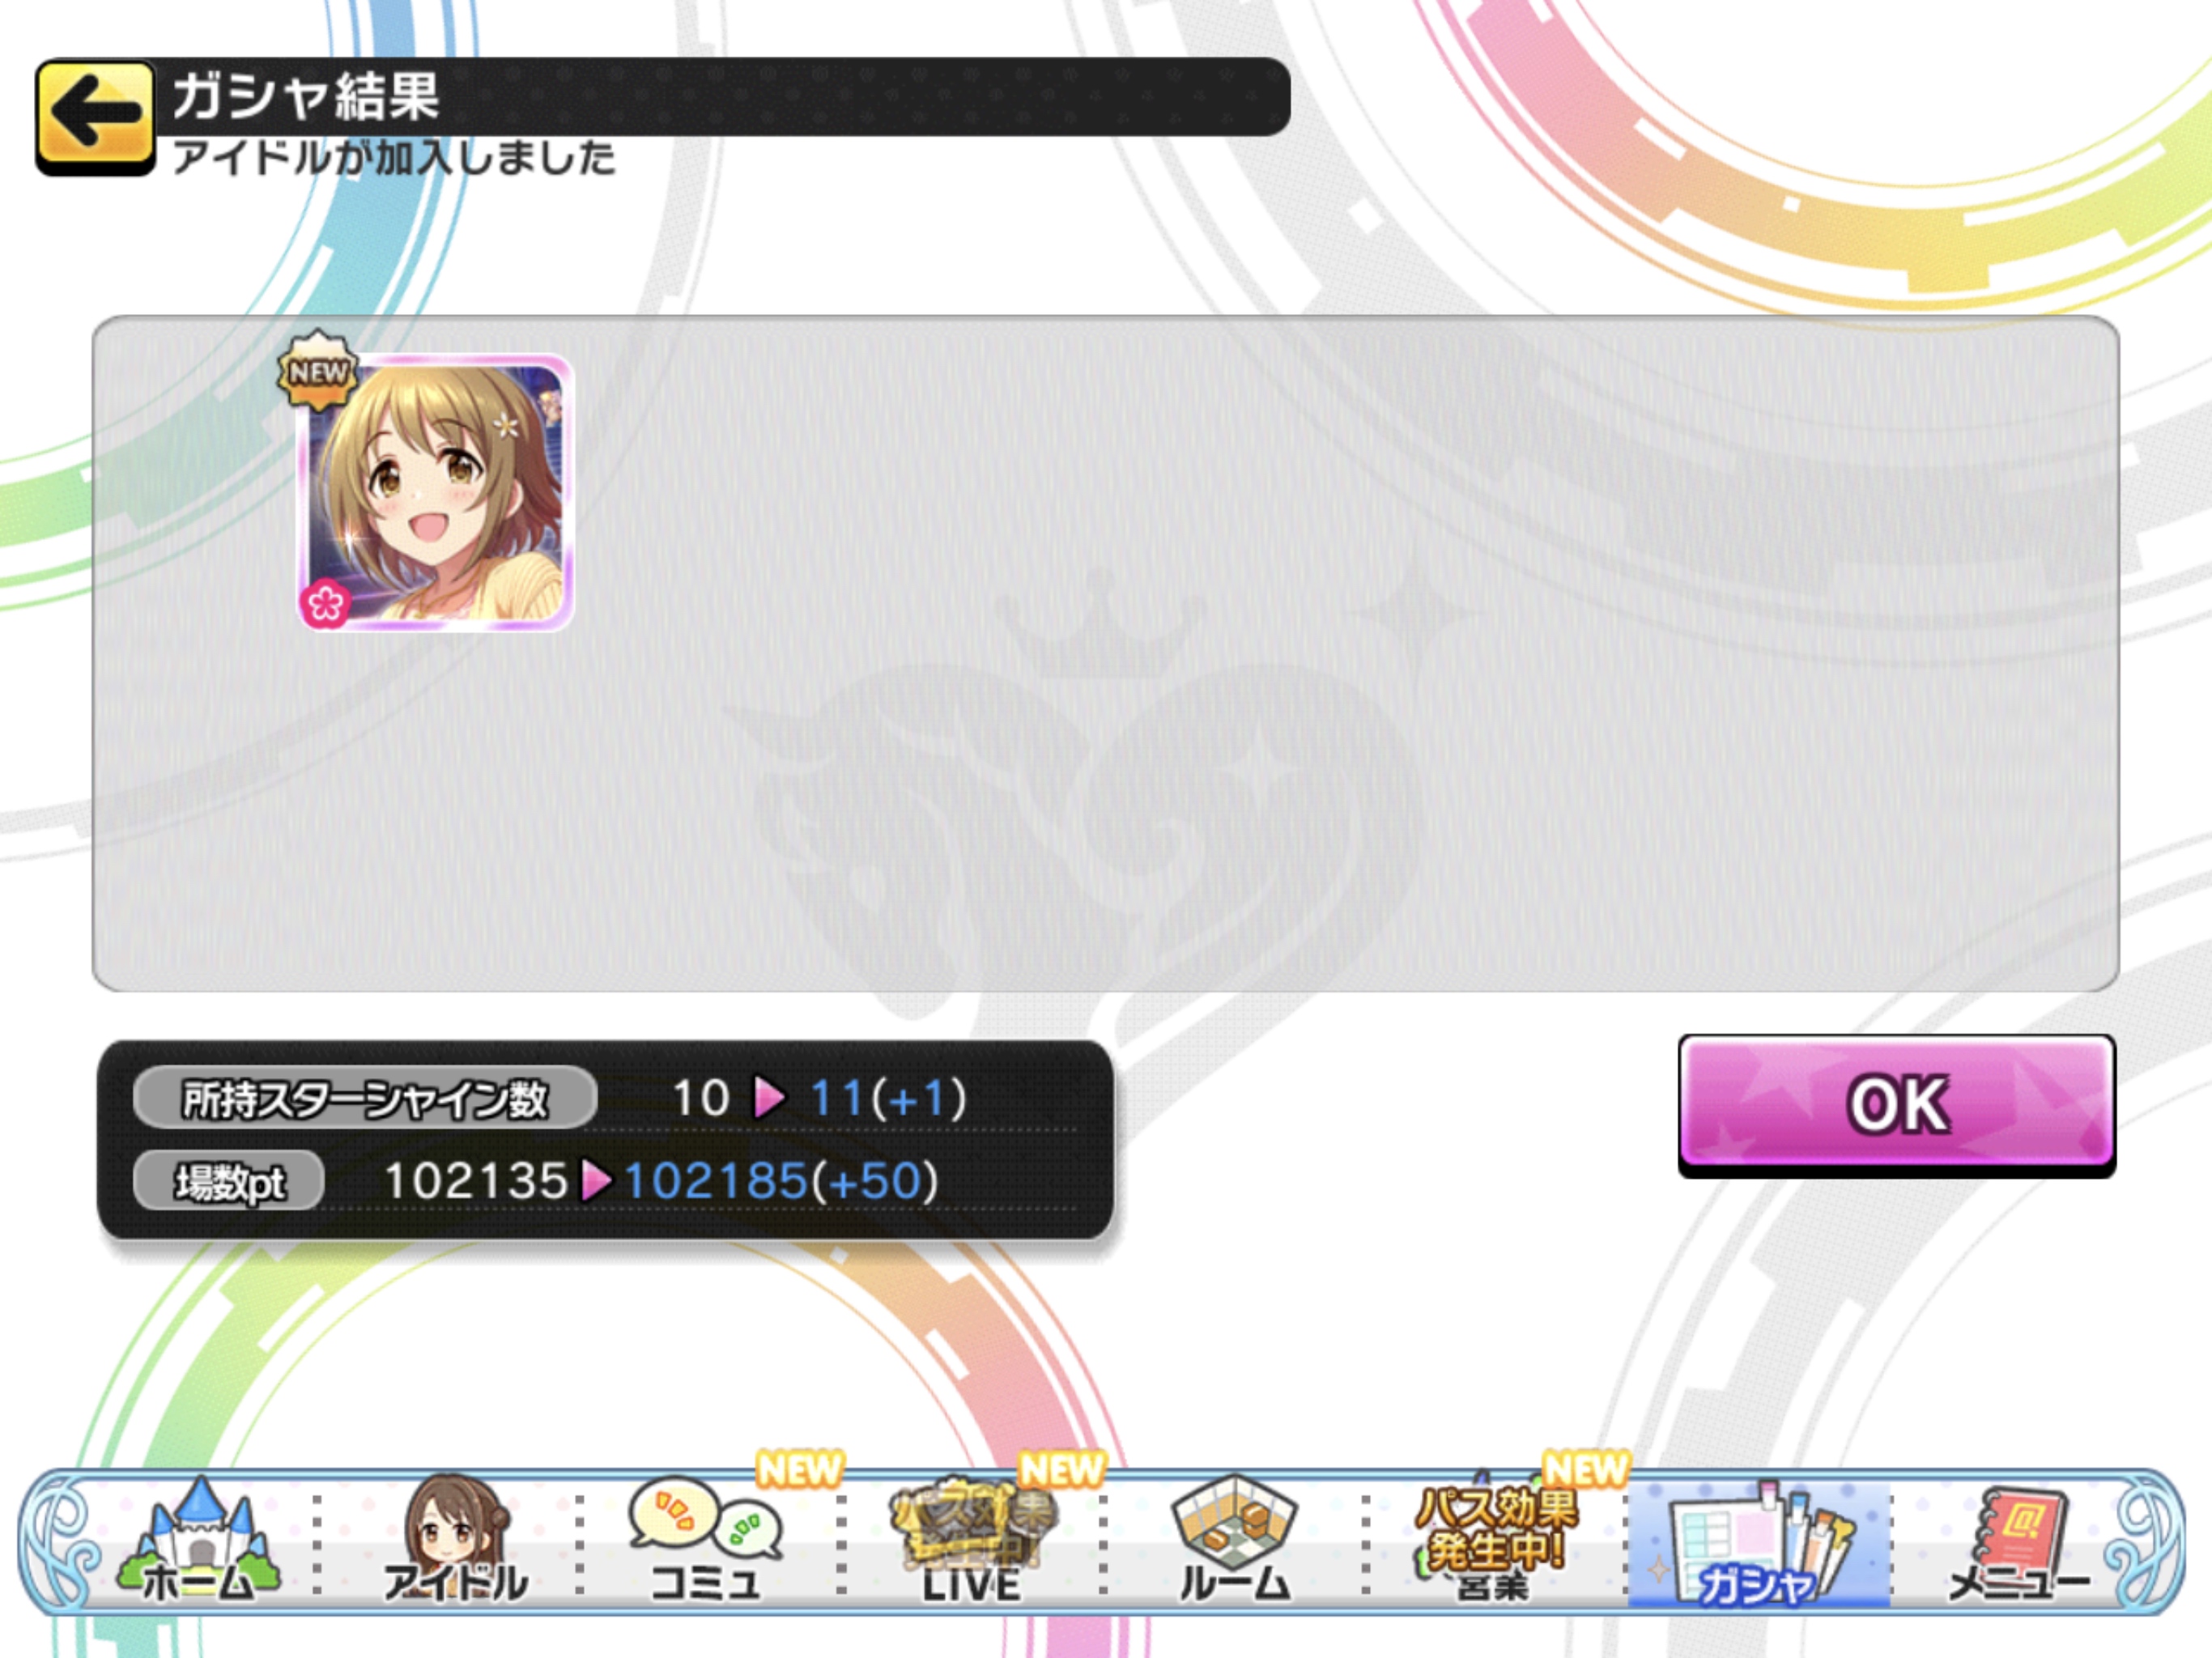Tap the NEW badge on idol card
Screen dimensions: 2212x1658
[318, 371]
